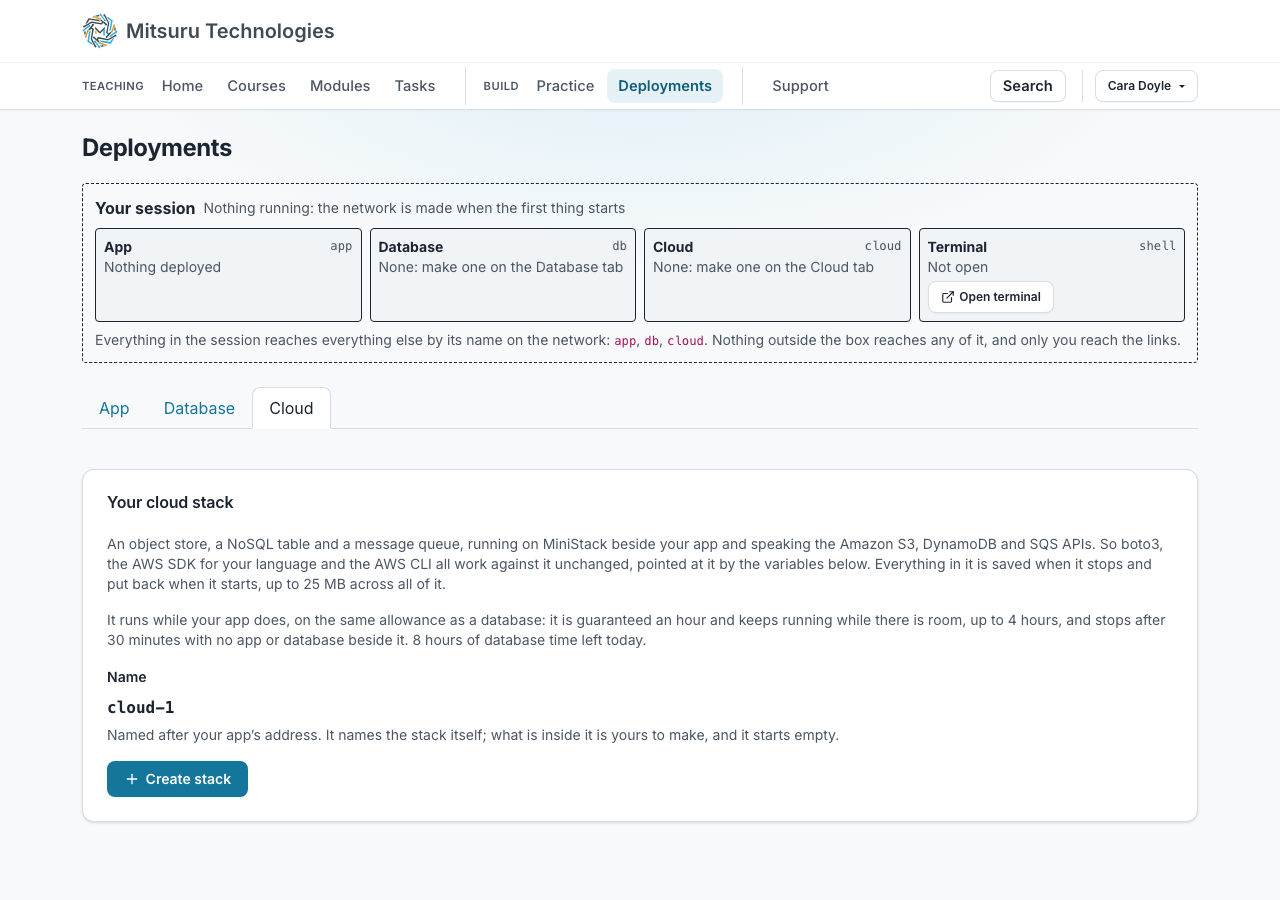Open the Courses nav item
This screenshot has height=900, width=1280.
tap(256, 86)
